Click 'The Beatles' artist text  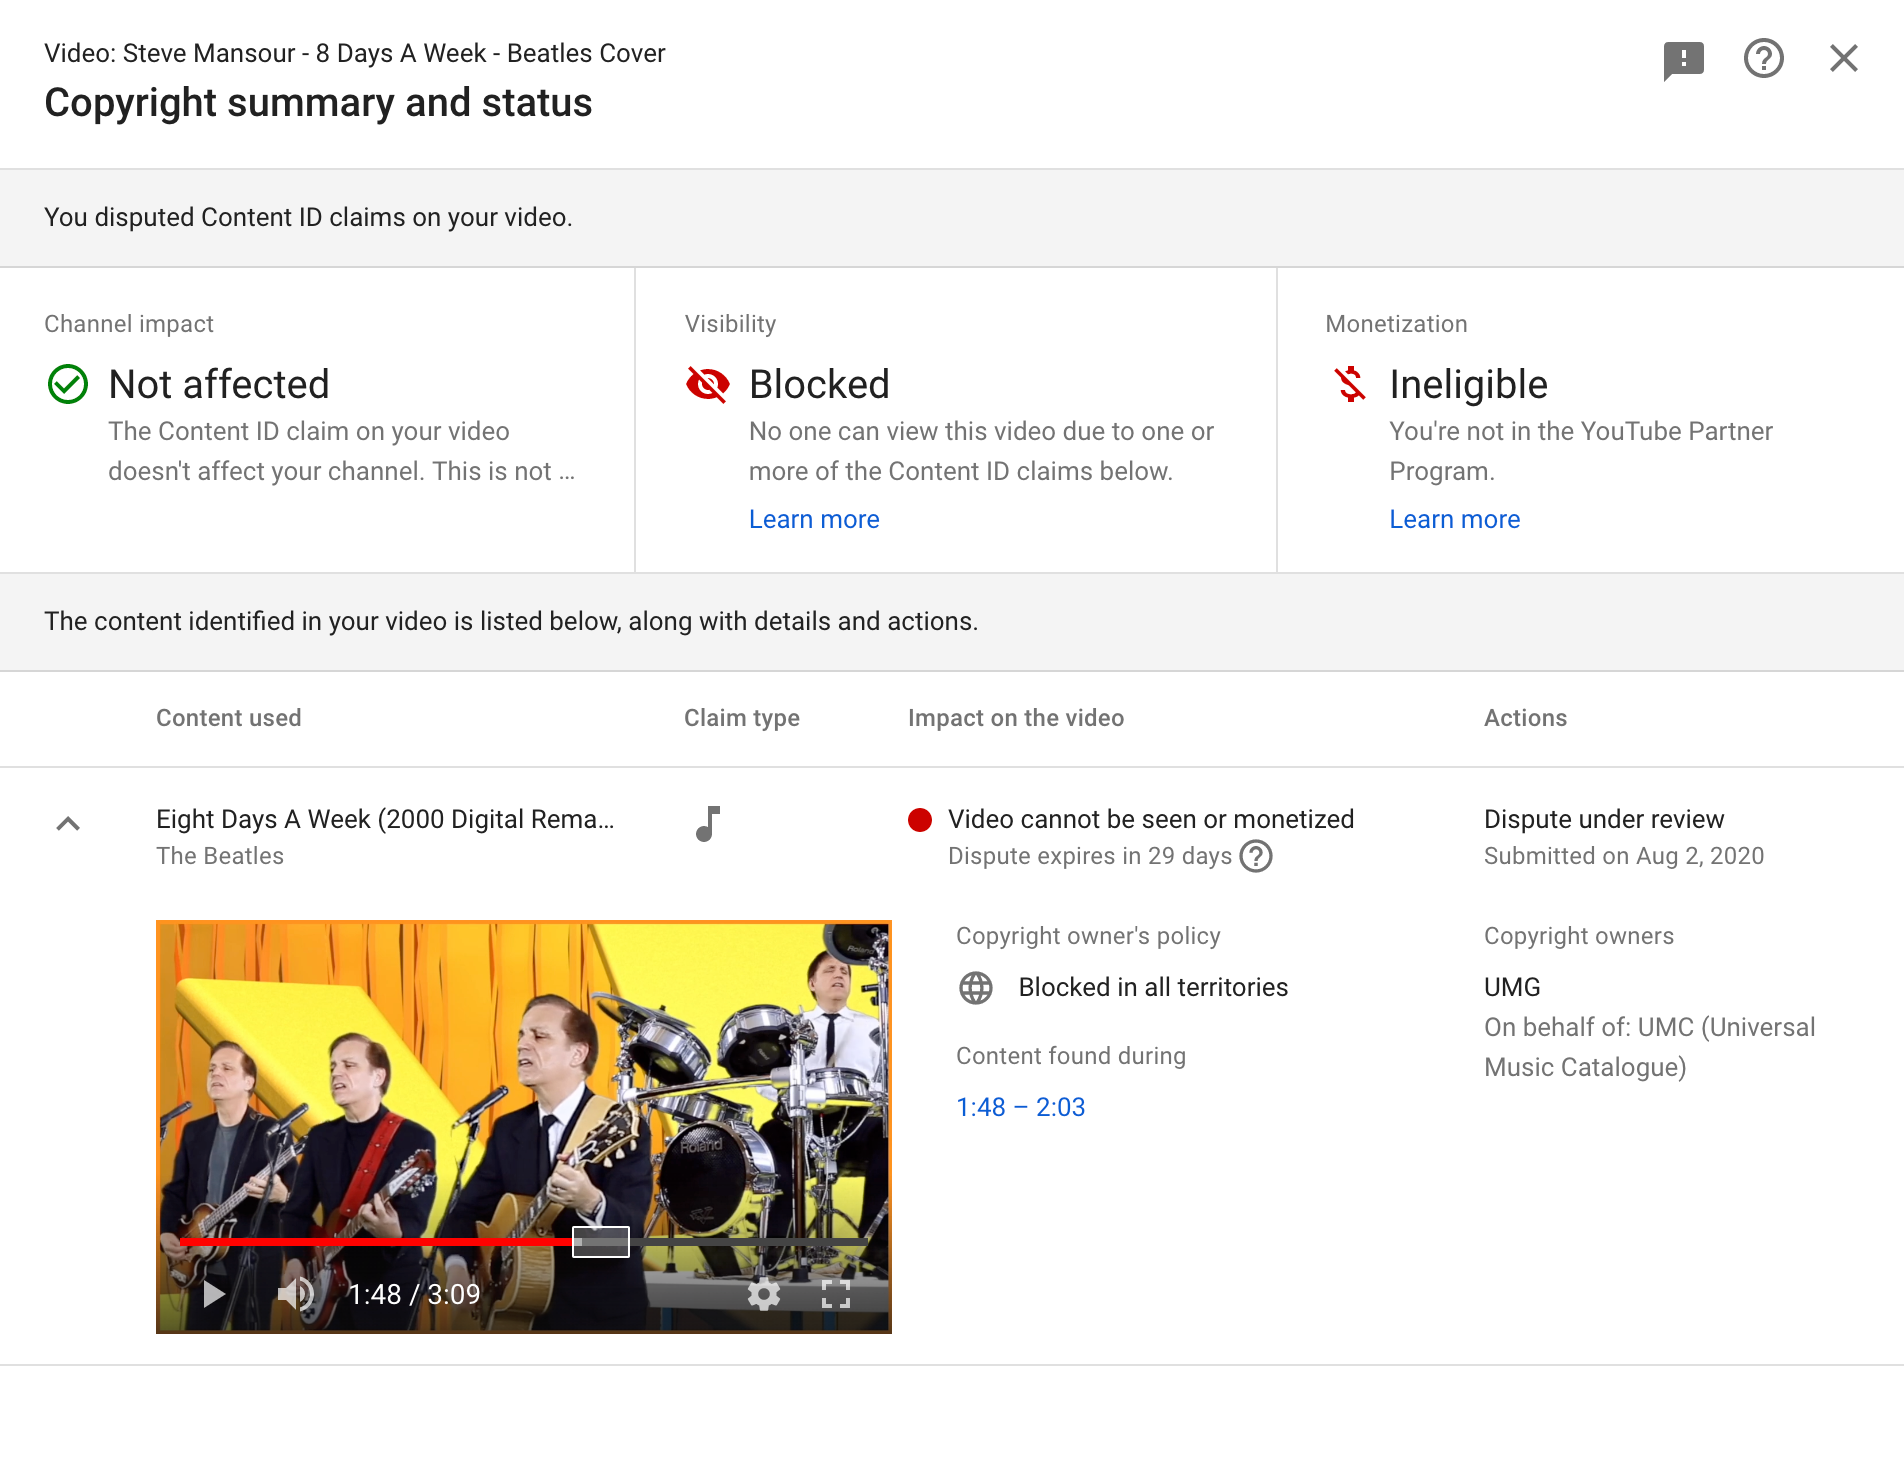(x=220, y=856)
